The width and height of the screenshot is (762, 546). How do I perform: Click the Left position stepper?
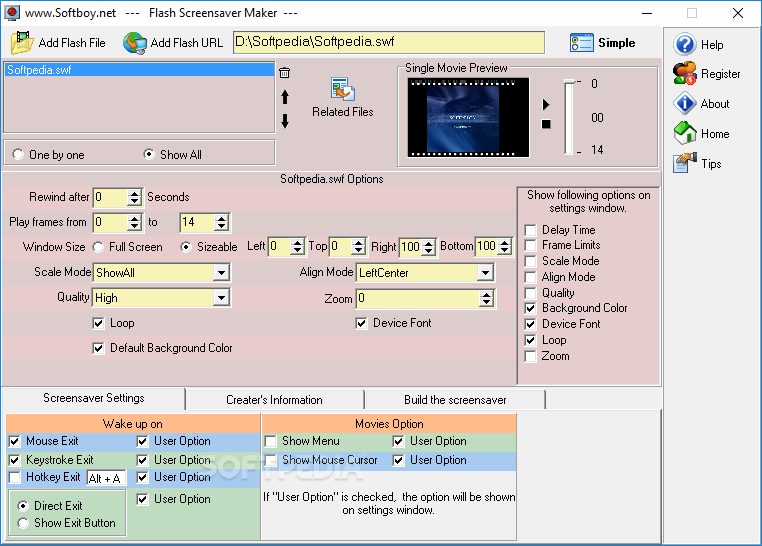pos(297,247)
